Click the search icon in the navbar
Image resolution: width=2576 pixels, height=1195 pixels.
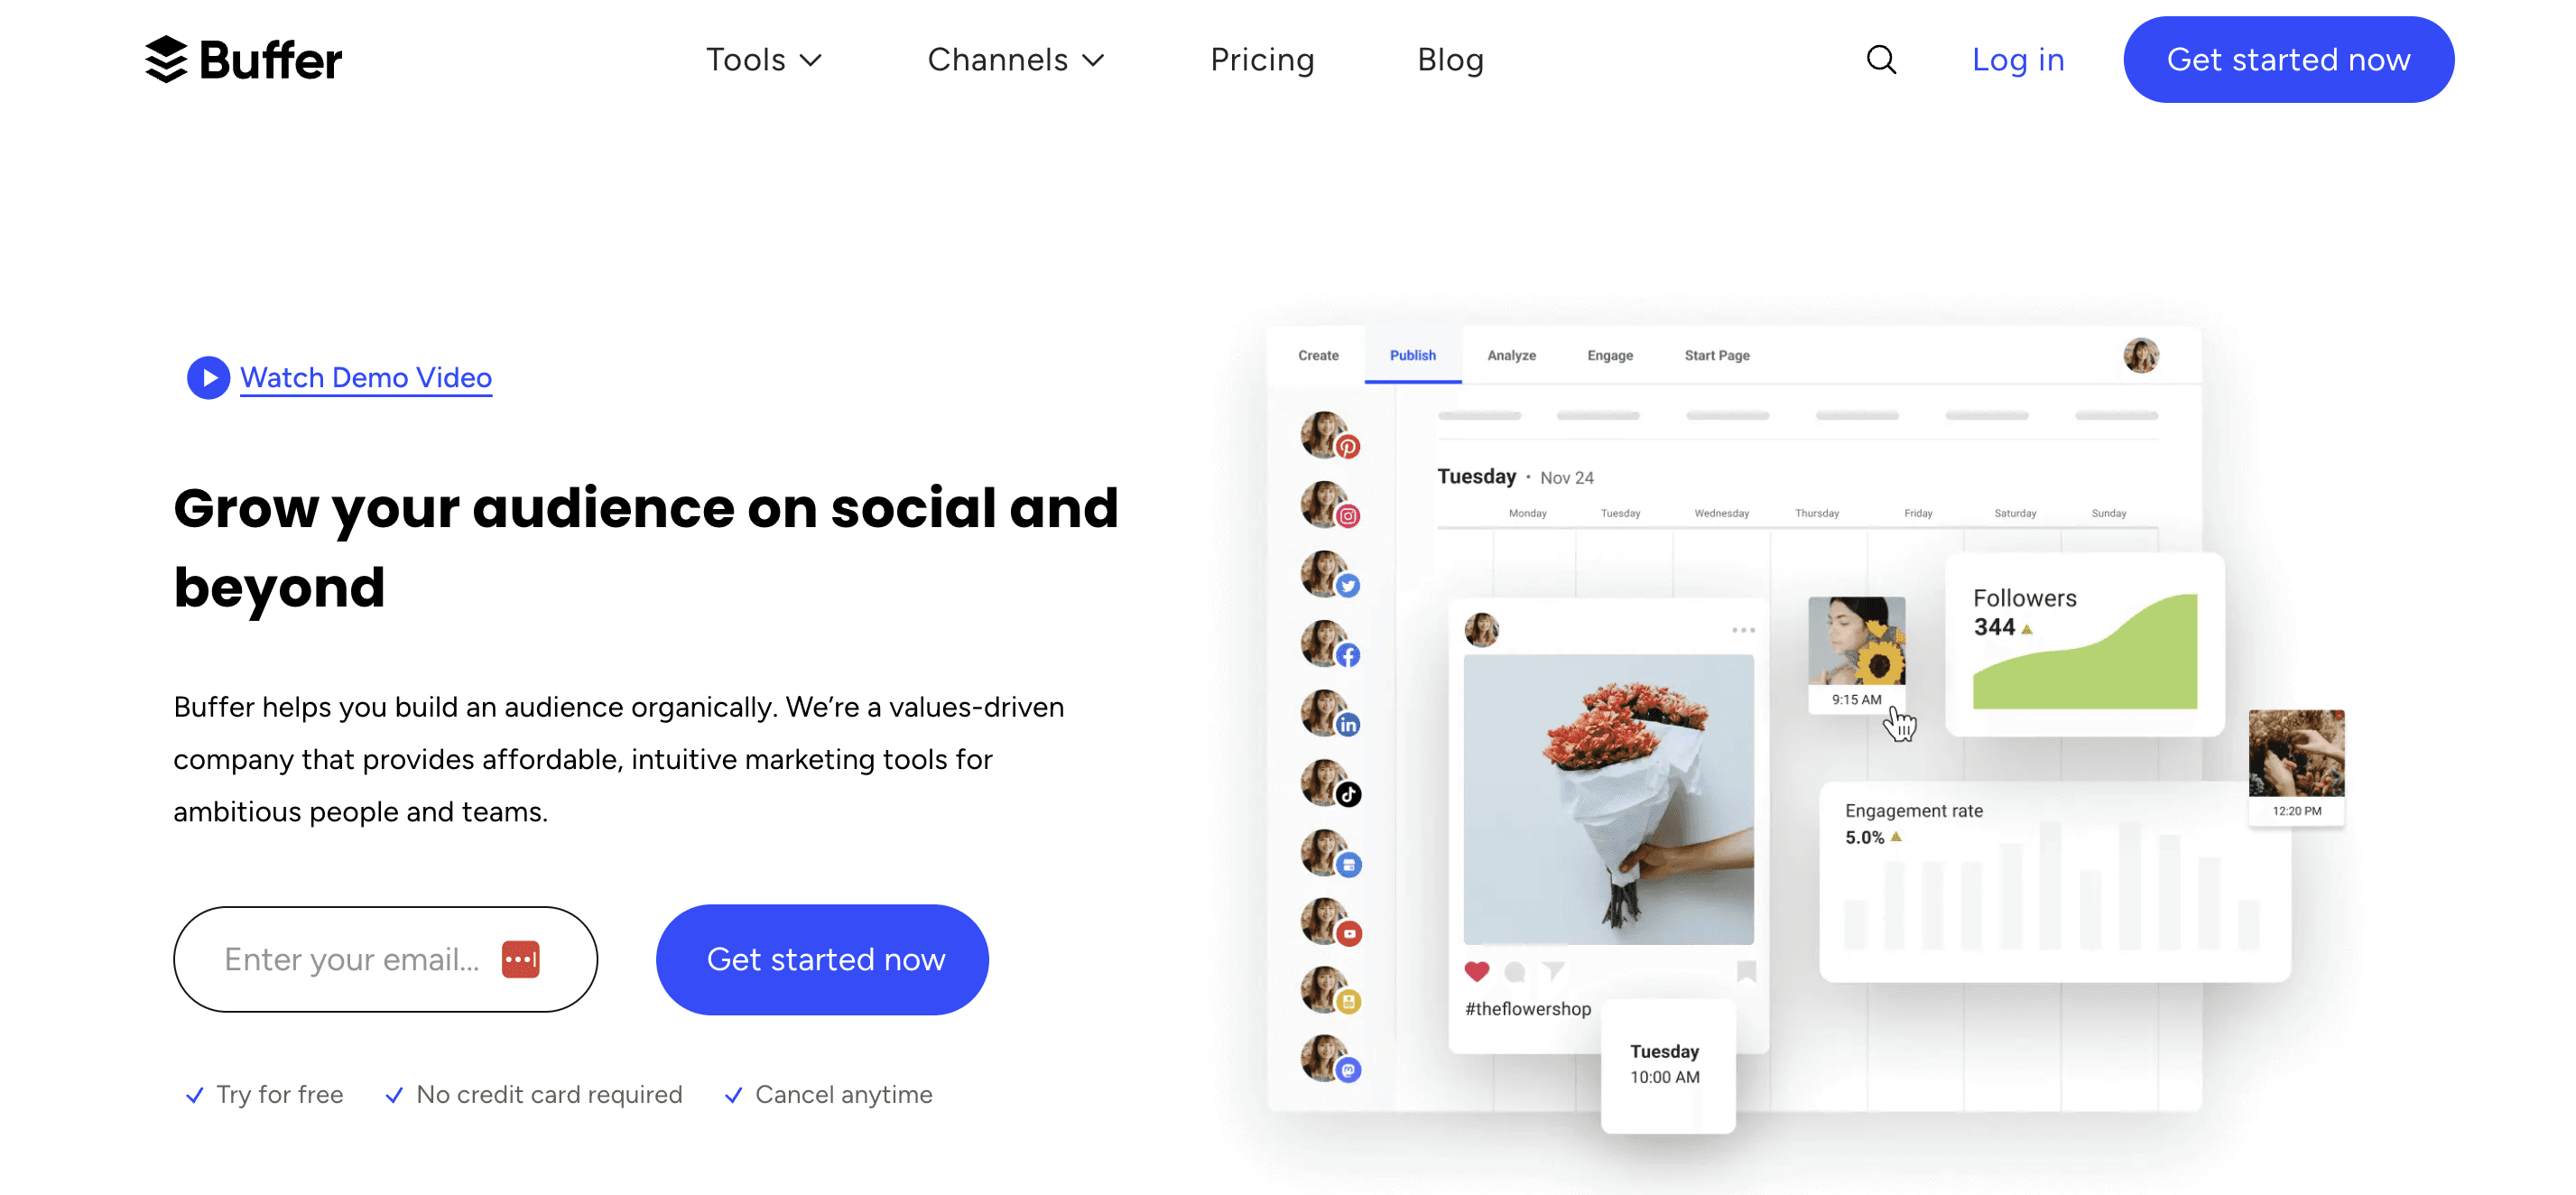[x=1885, y=60]
